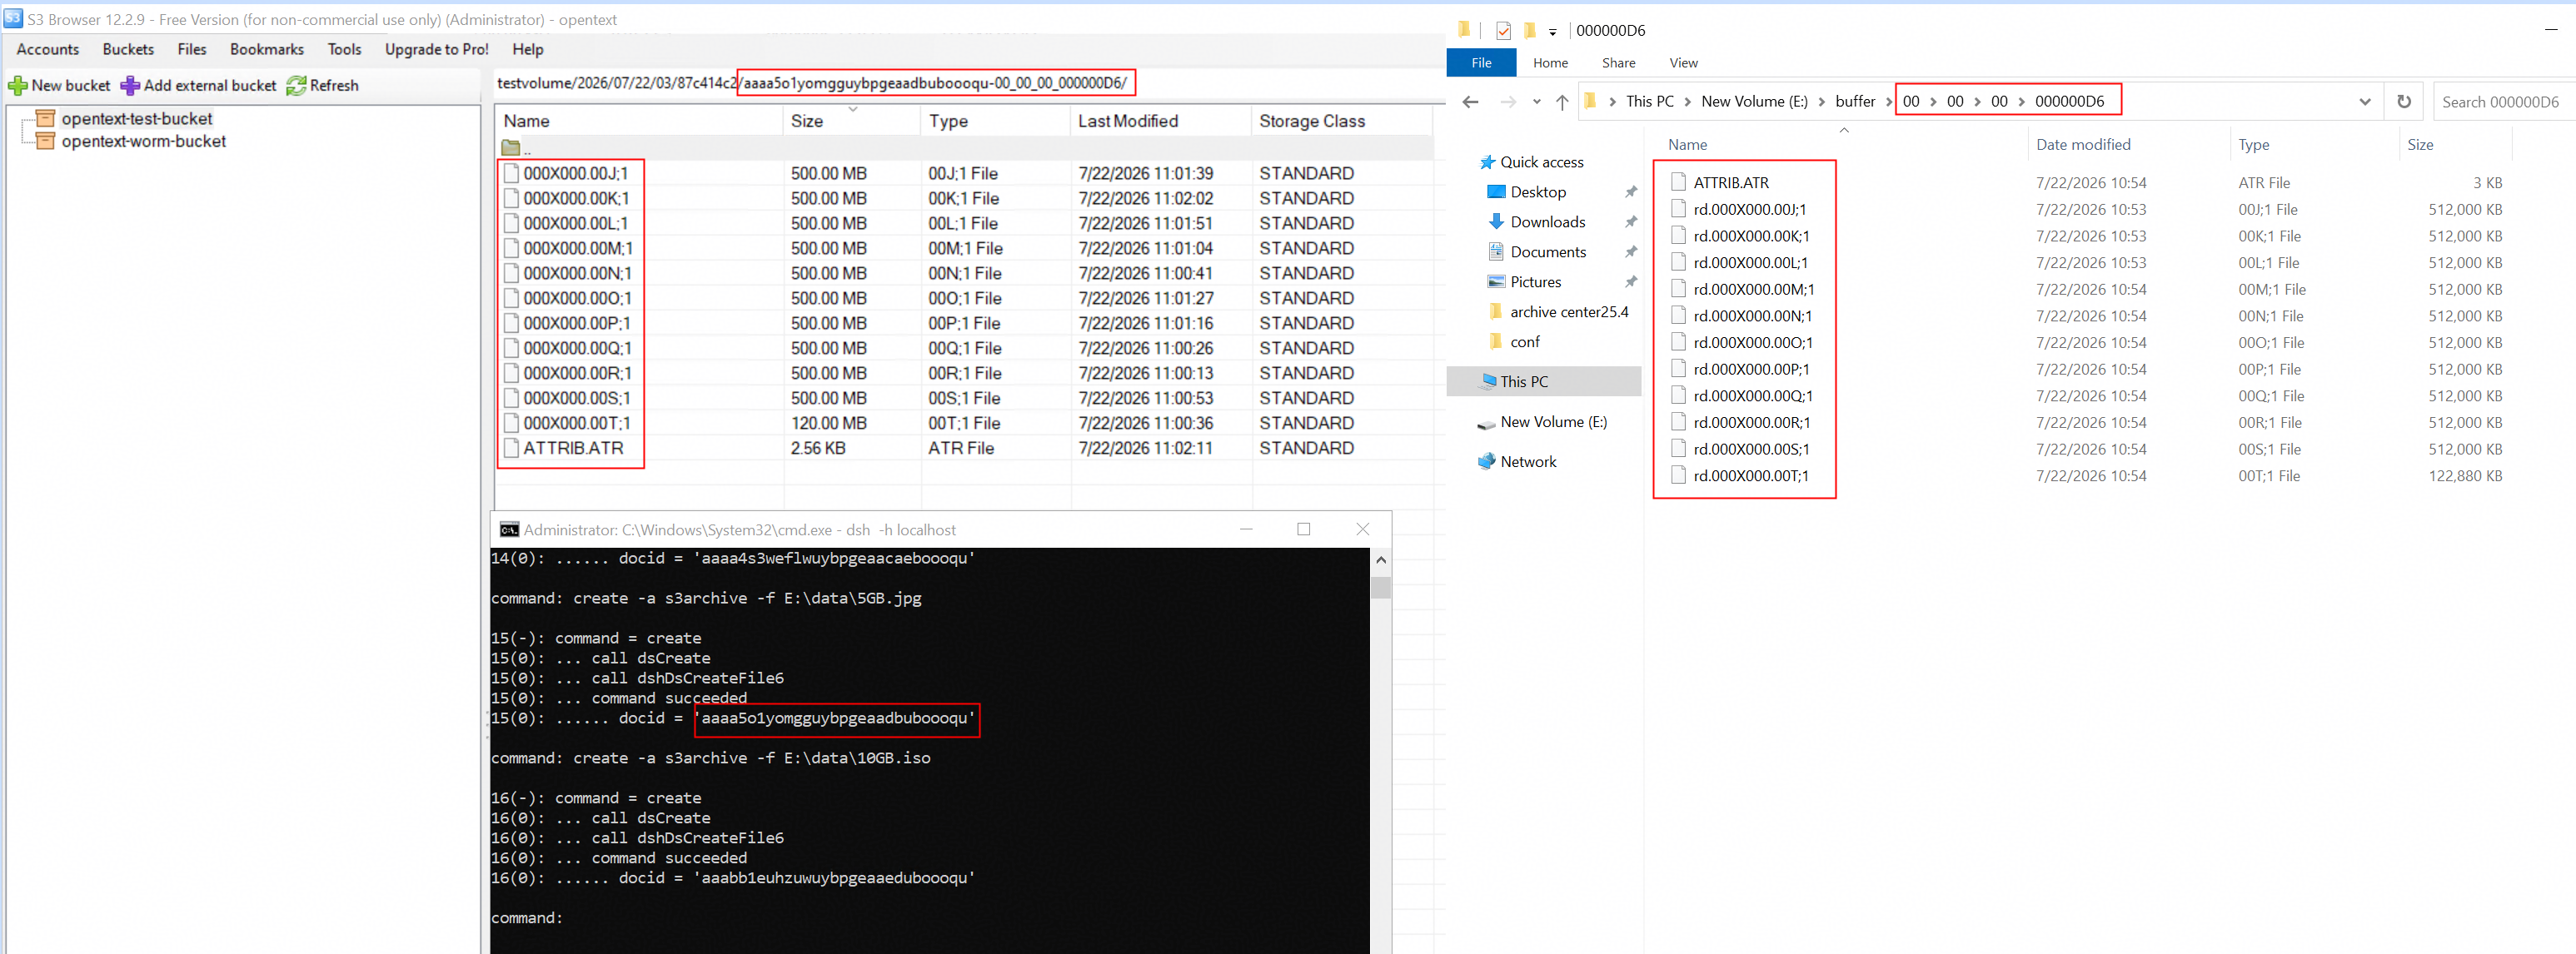Open the Bookmarks menu

point(267,49)
